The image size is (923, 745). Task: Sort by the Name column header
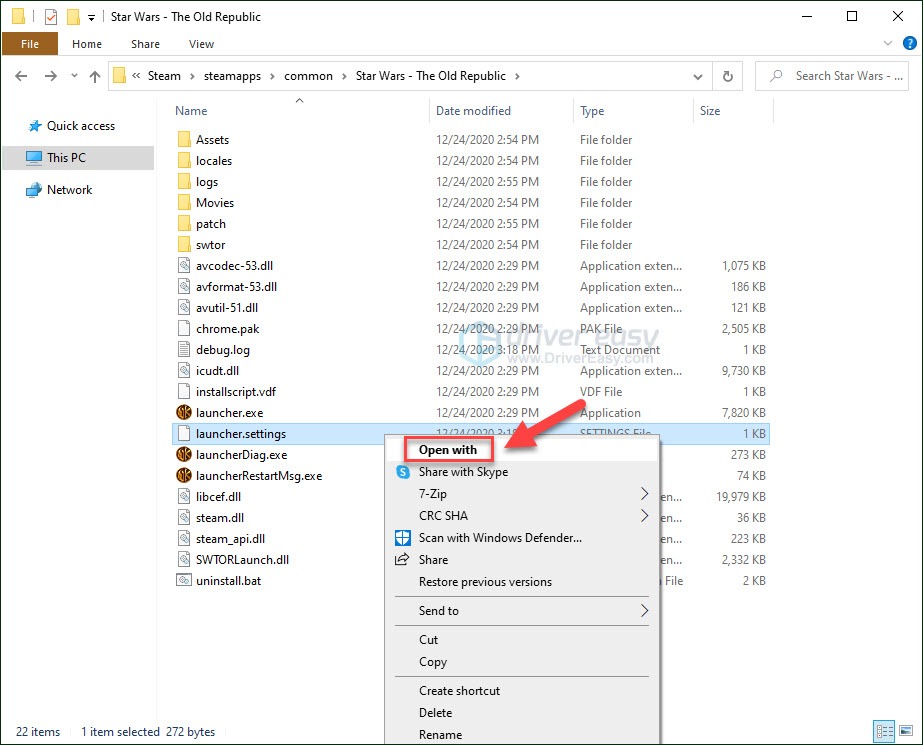pyautogui.click(x=191, y=111)
